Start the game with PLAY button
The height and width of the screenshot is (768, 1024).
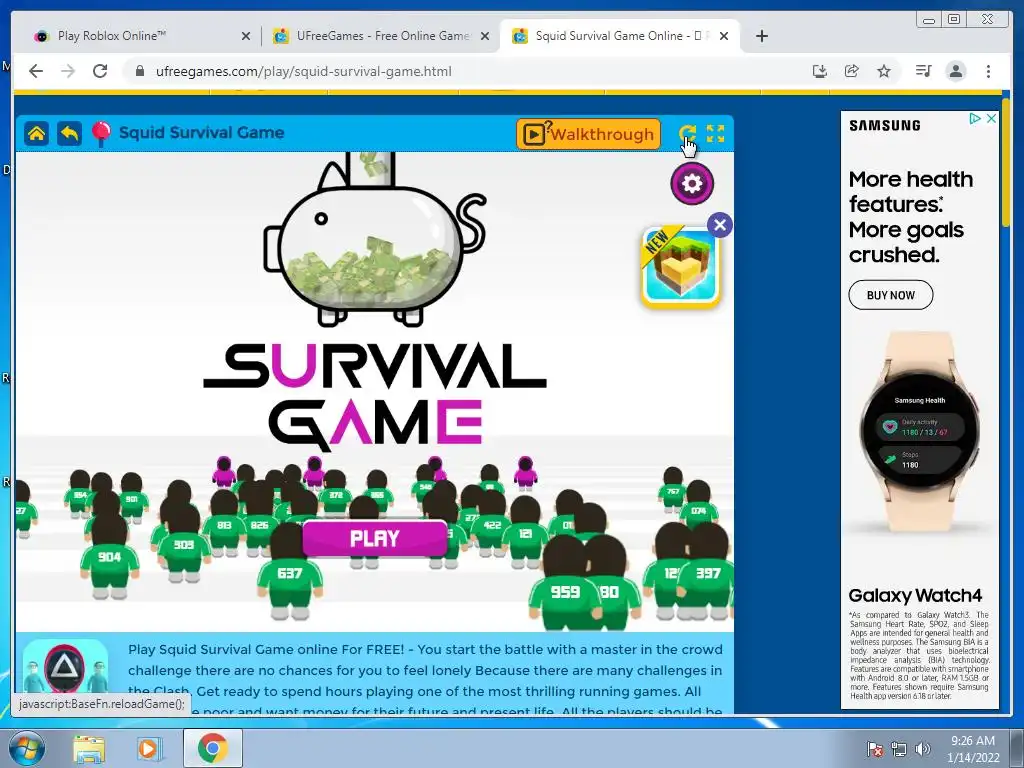pyautogui.click(x=375, y=538)
